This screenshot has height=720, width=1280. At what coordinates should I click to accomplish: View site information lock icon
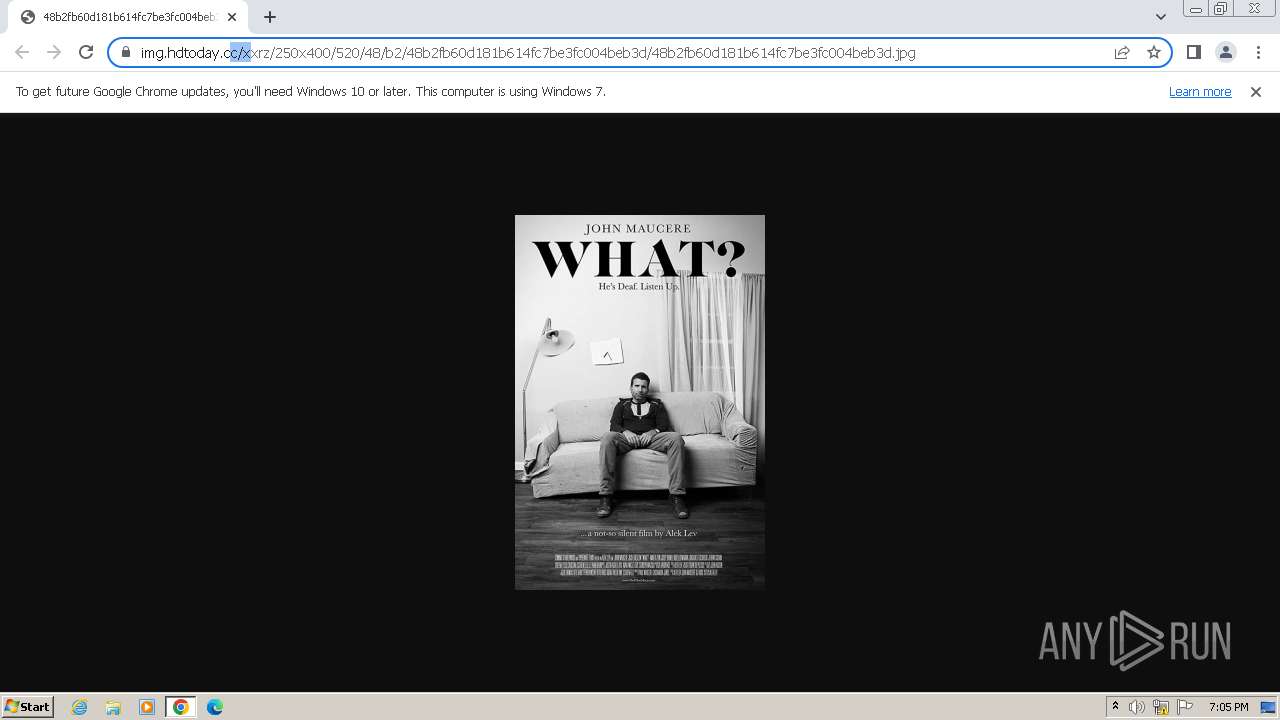(x=126, y=53)
